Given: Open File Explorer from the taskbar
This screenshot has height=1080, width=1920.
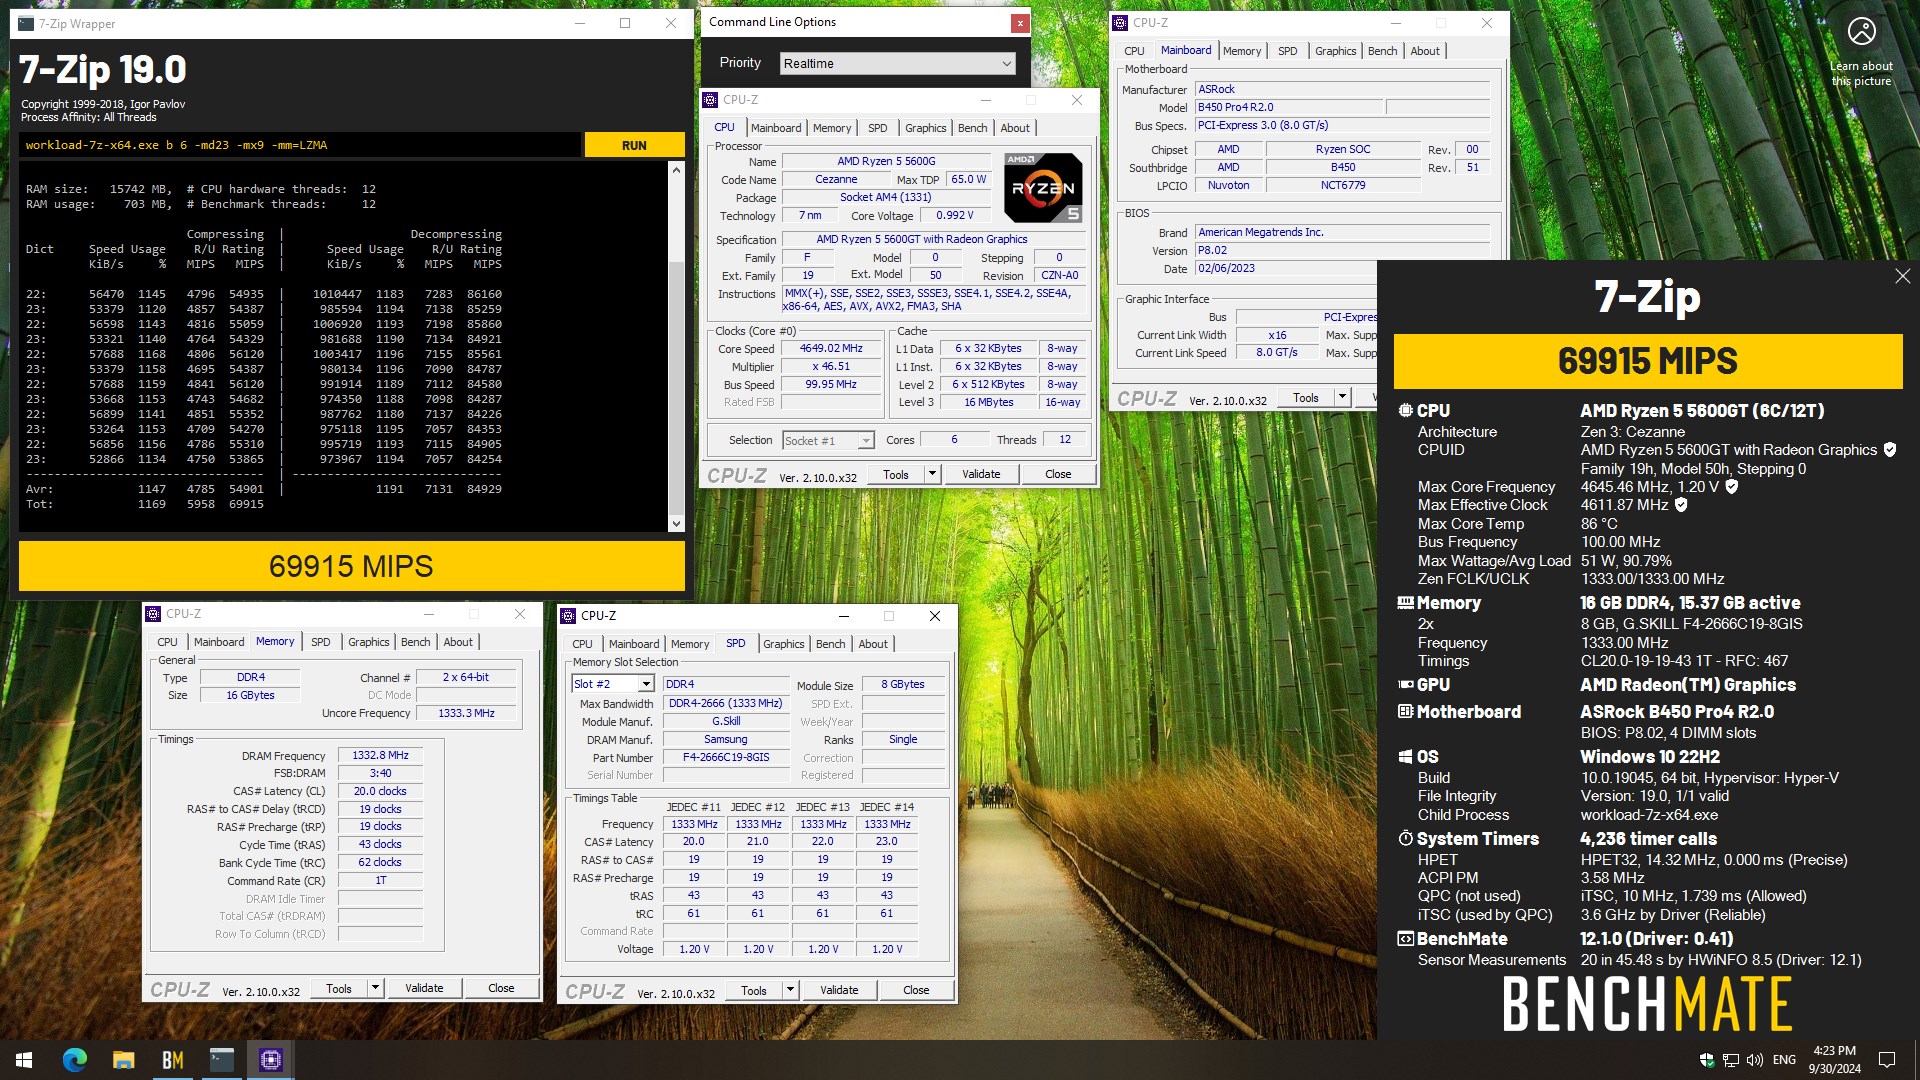Looking at the screenshot, I should [123, 1060].
